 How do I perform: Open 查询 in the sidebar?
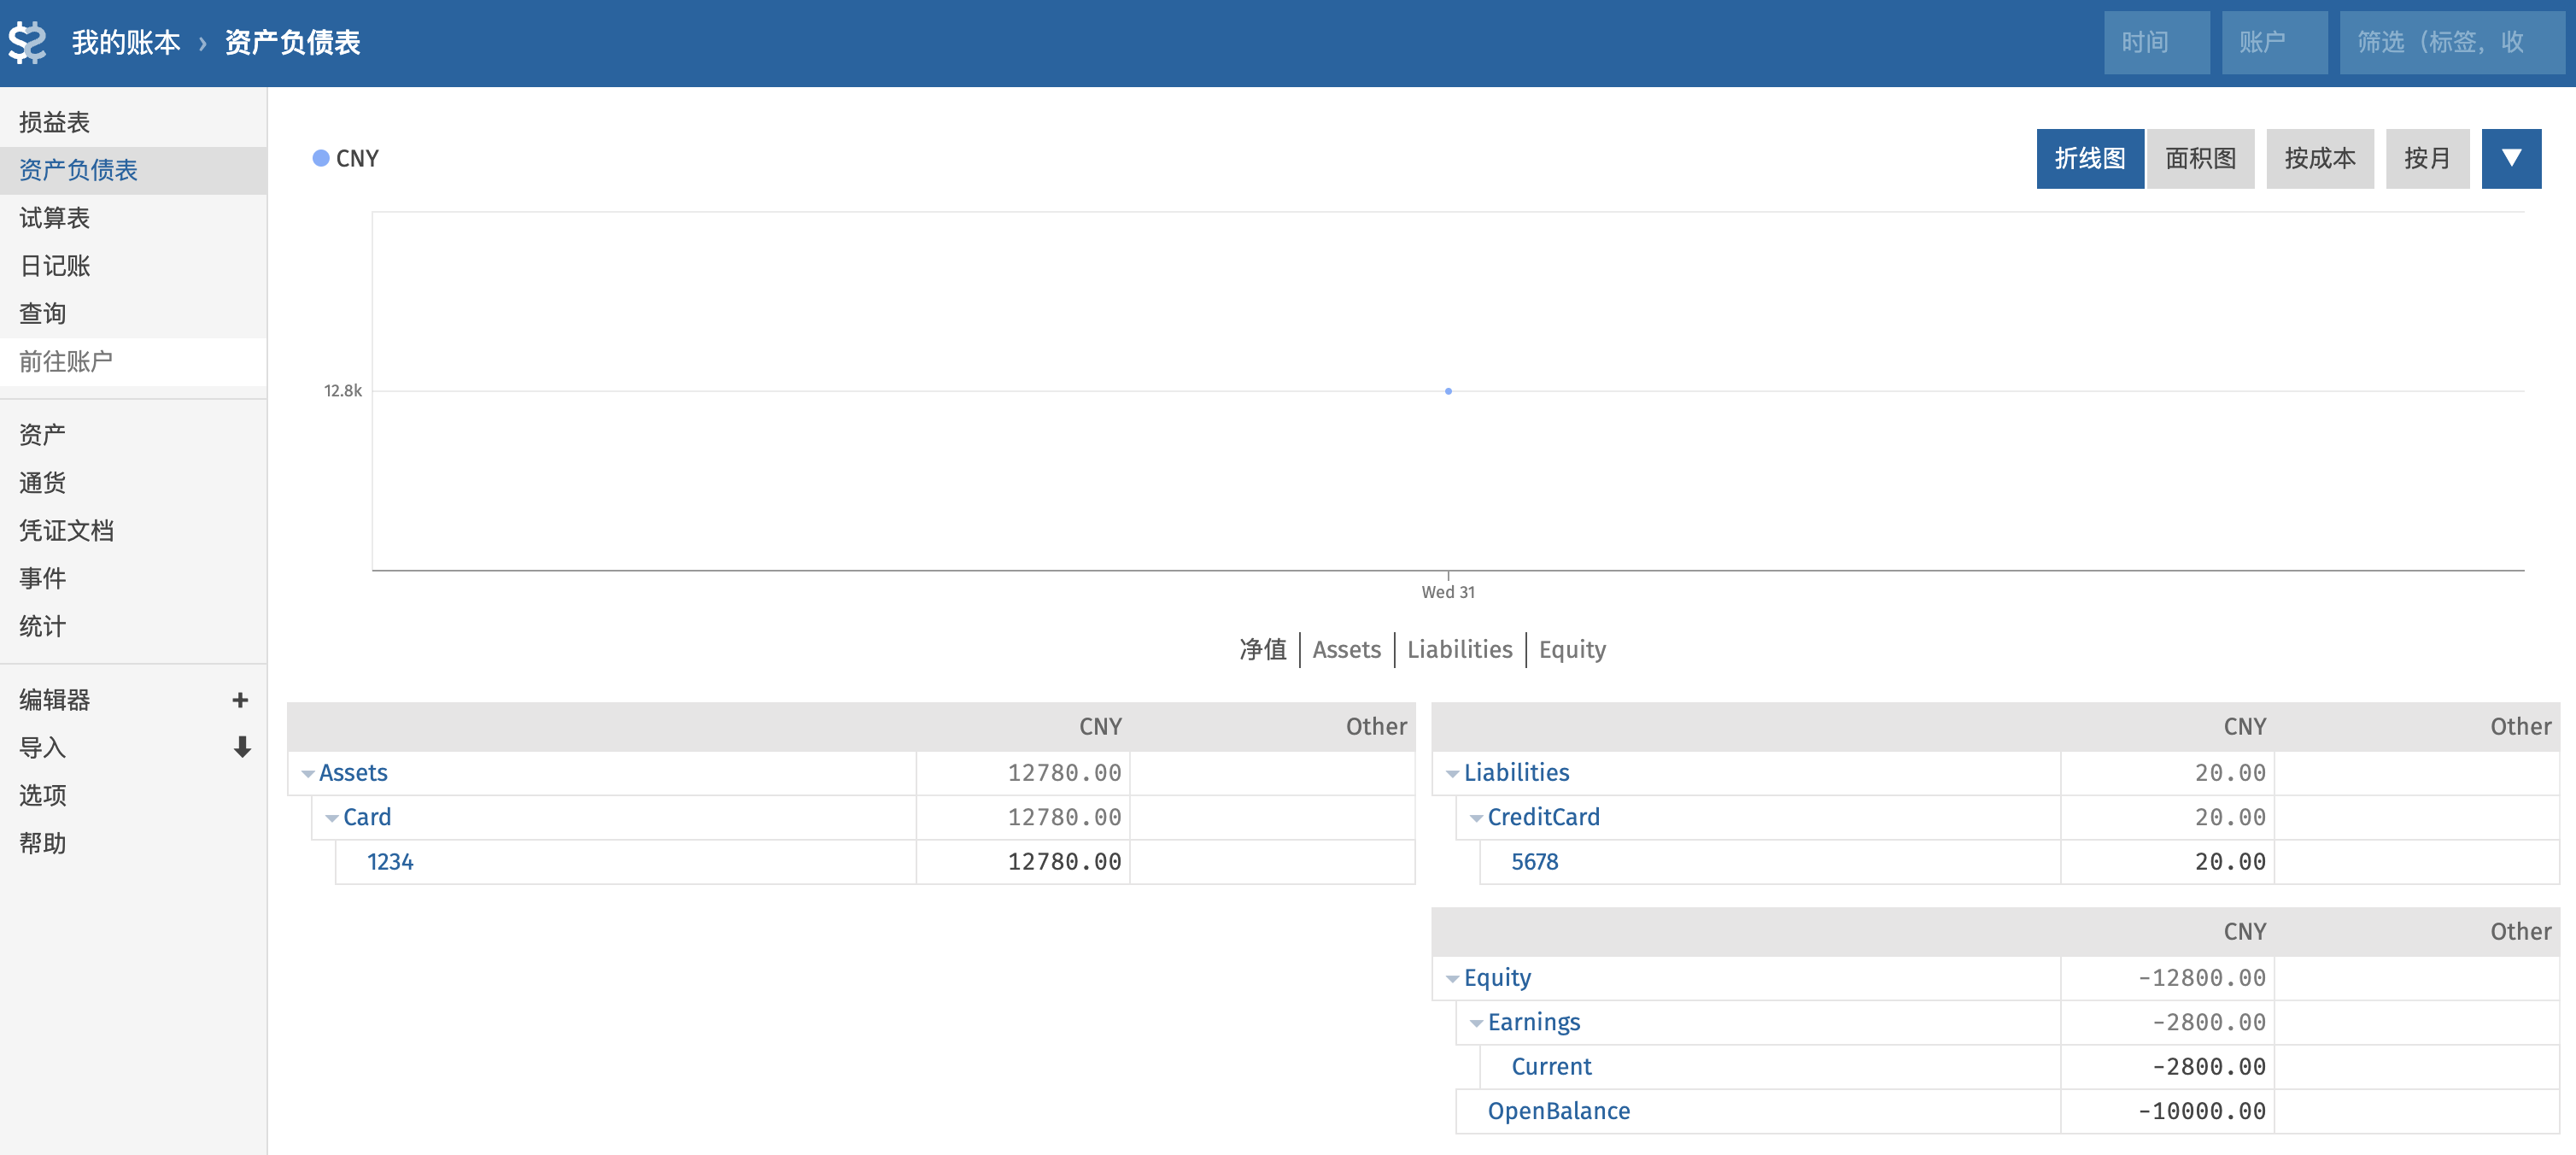pyautogui.click(x=133, y=314)
